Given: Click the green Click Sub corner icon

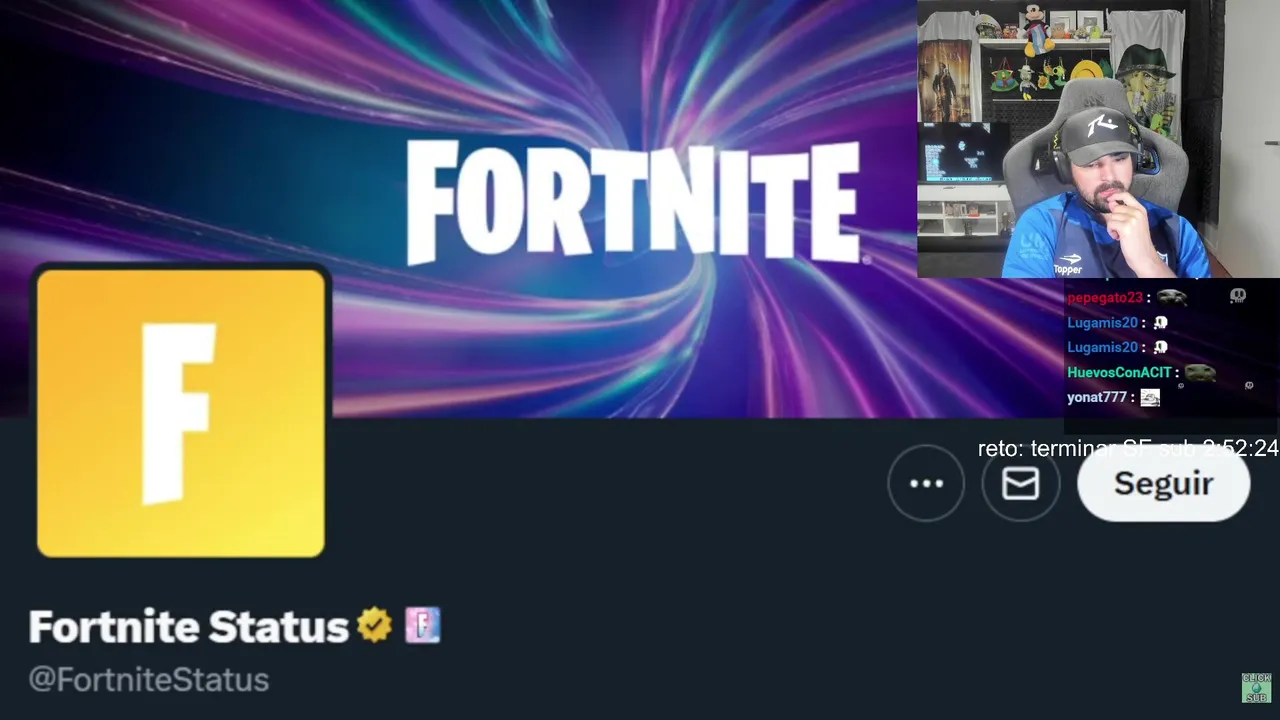Looking at the screenshot, I should (1256, 688).
